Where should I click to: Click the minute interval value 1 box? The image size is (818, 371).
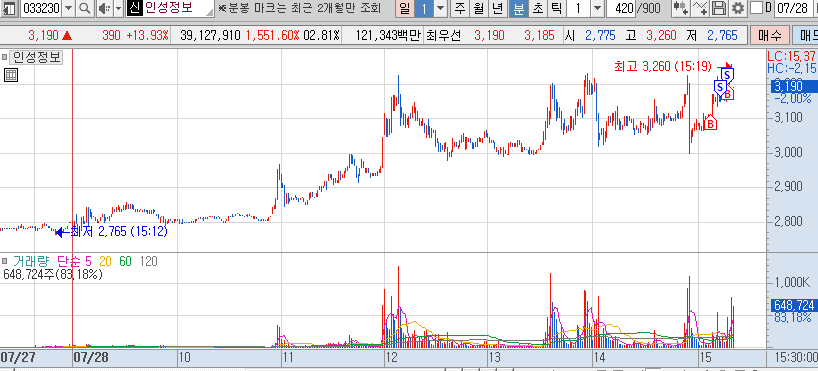(x=578, y=8)
